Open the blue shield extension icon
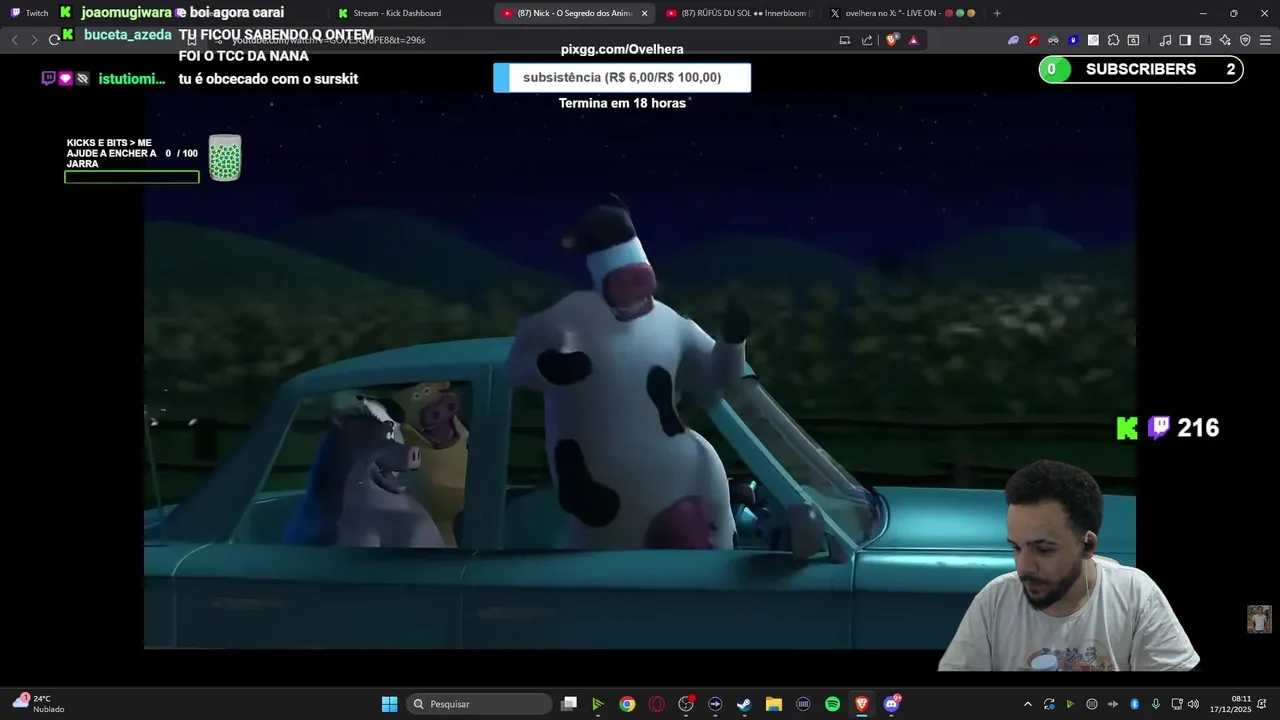This screenshot has height=720, width=1280. pyautogui.click(x=1073, y=40)
